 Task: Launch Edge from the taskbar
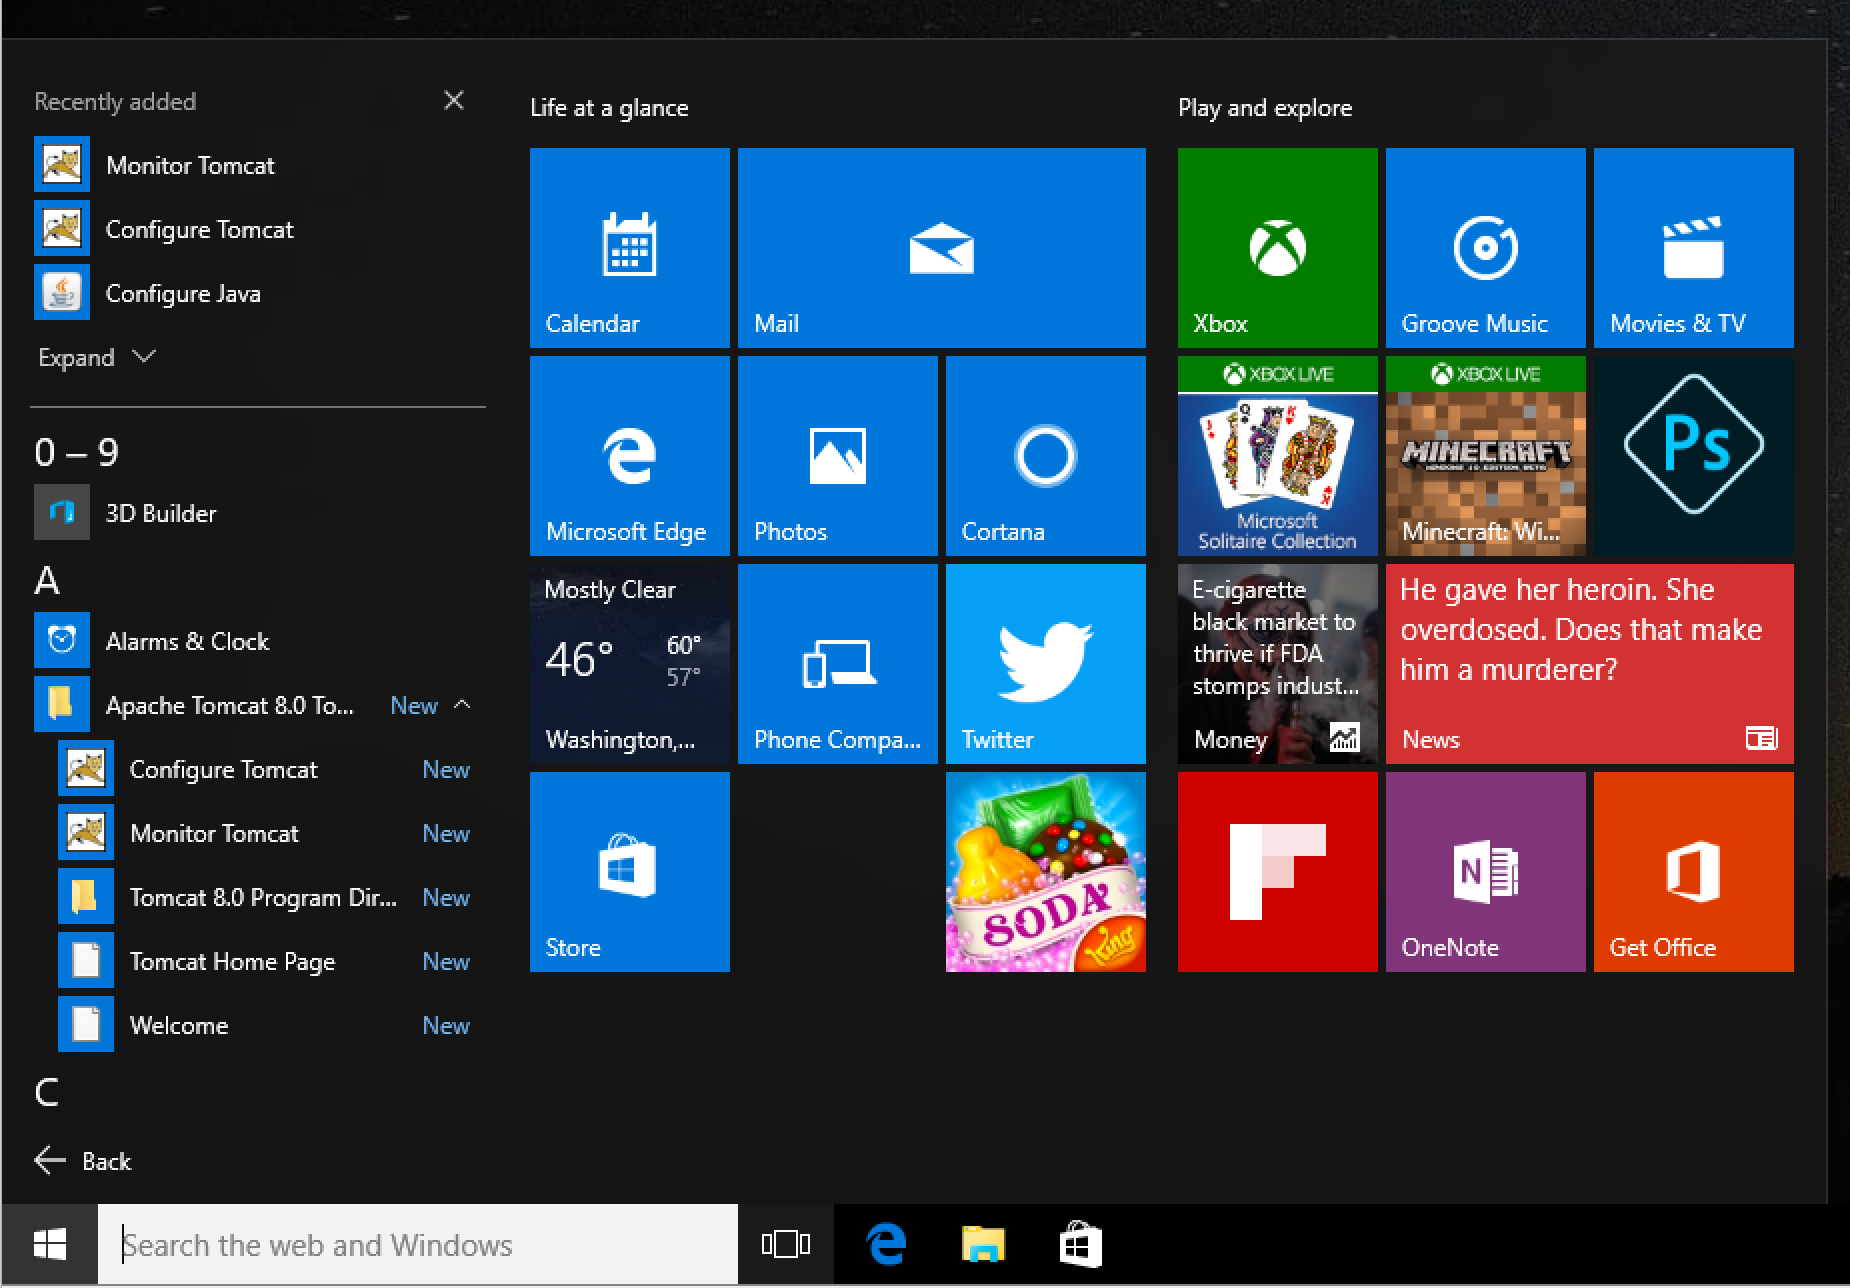(886, 1245)
